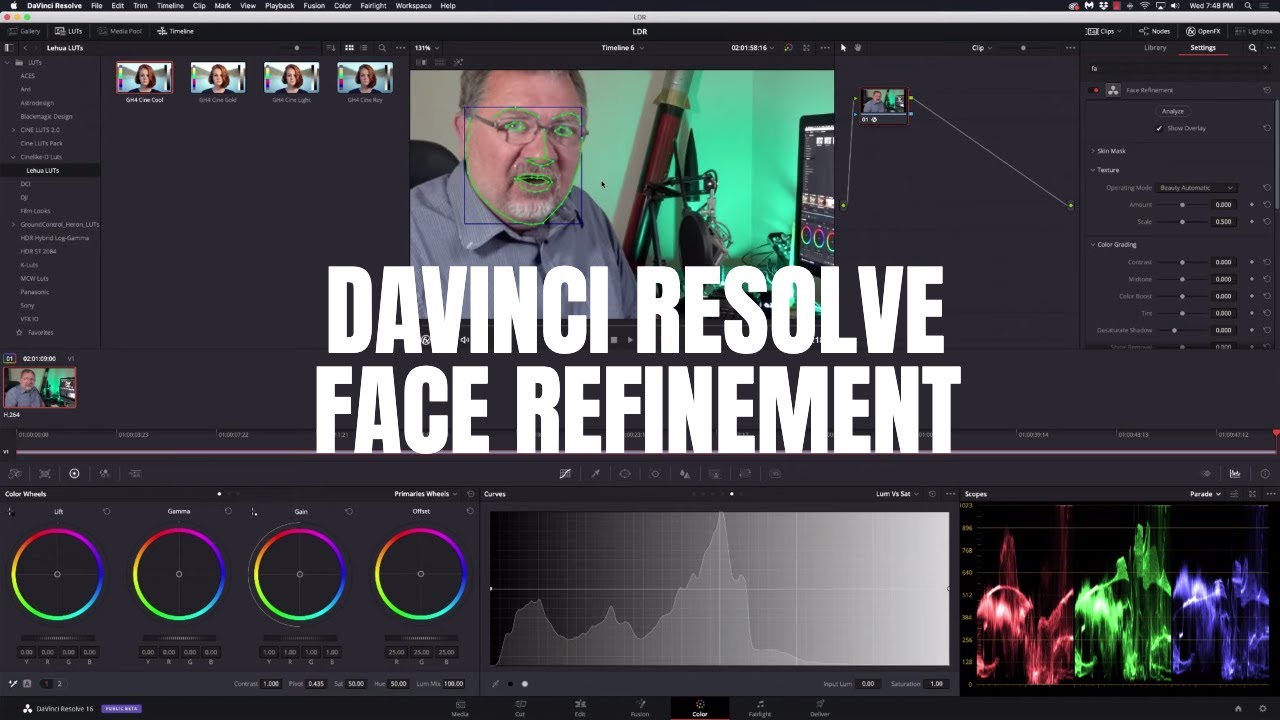This screenshot has height=720, width=1280.
Task: Switch LUT browser to list view
Action: click(363, 47)
